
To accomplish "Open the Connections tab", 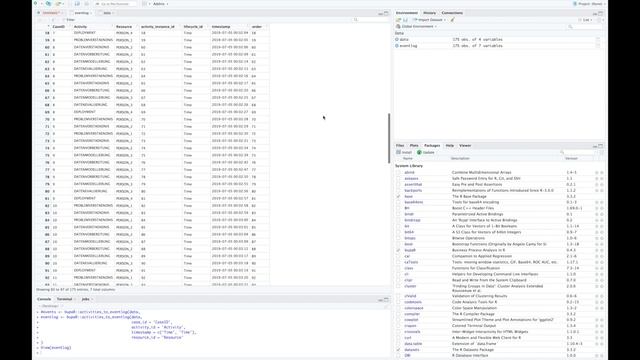I will (452, 13).
